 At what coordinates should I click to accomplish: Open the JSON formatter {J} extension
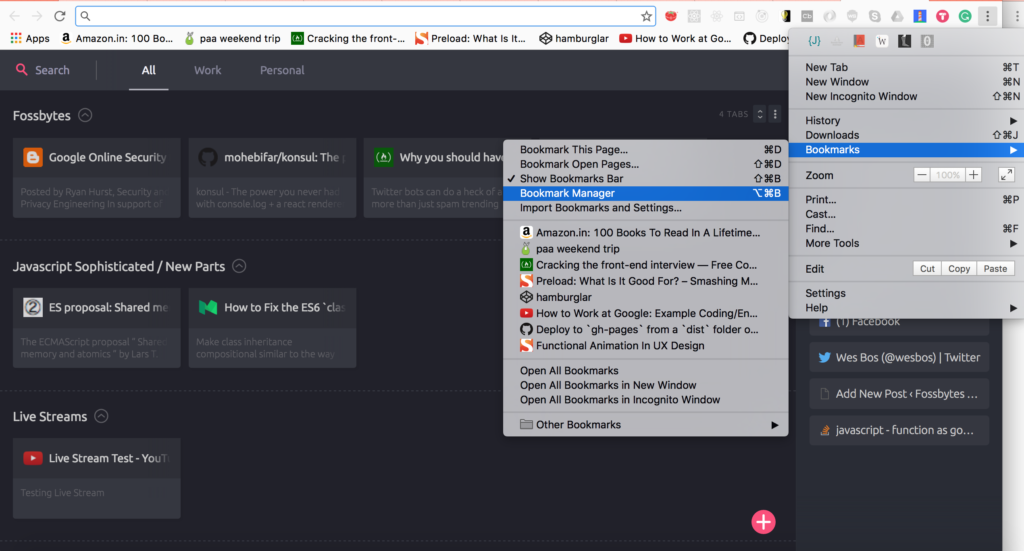tap(814, 41)
